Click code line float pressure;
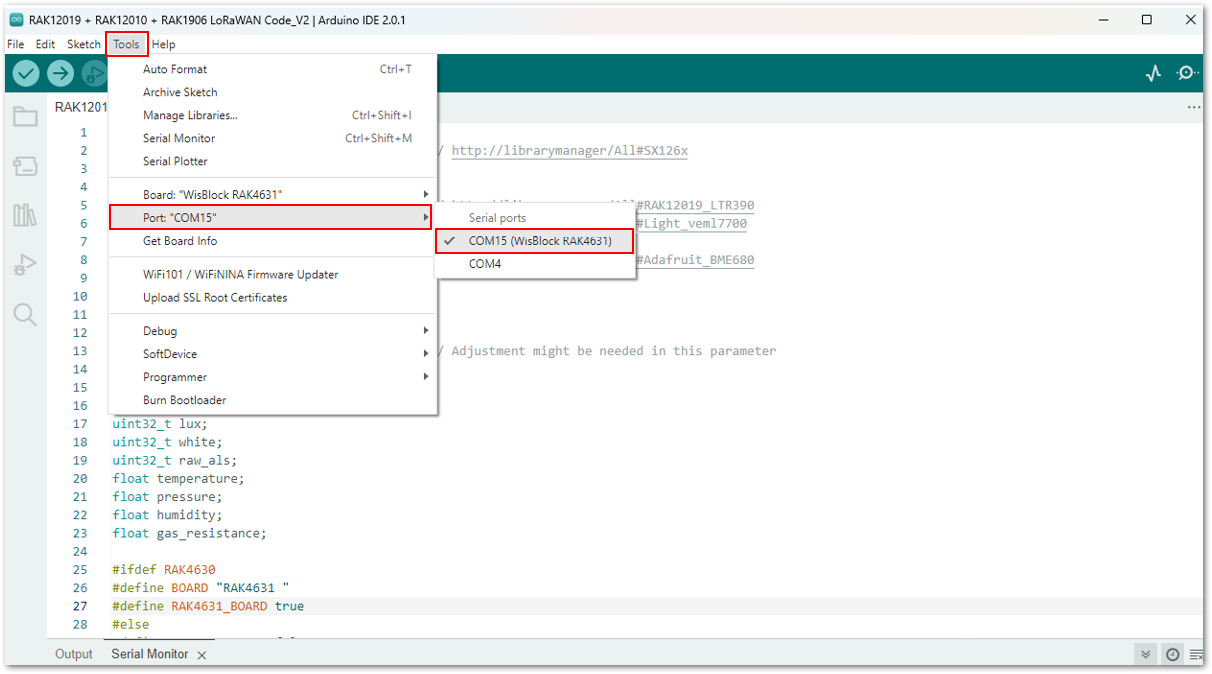This screenshot has height=674, width=1212. coord(168,497)
